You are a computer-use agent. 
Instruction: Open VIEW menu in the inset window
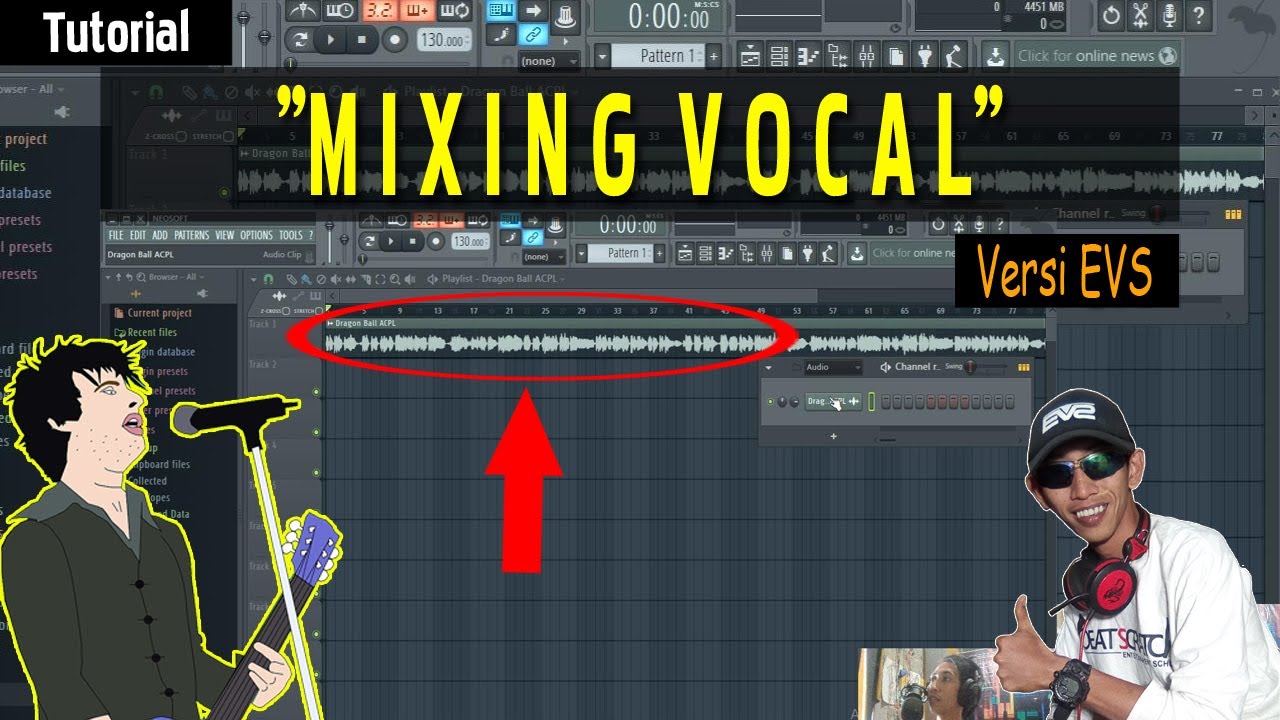(x=224, y=236)
